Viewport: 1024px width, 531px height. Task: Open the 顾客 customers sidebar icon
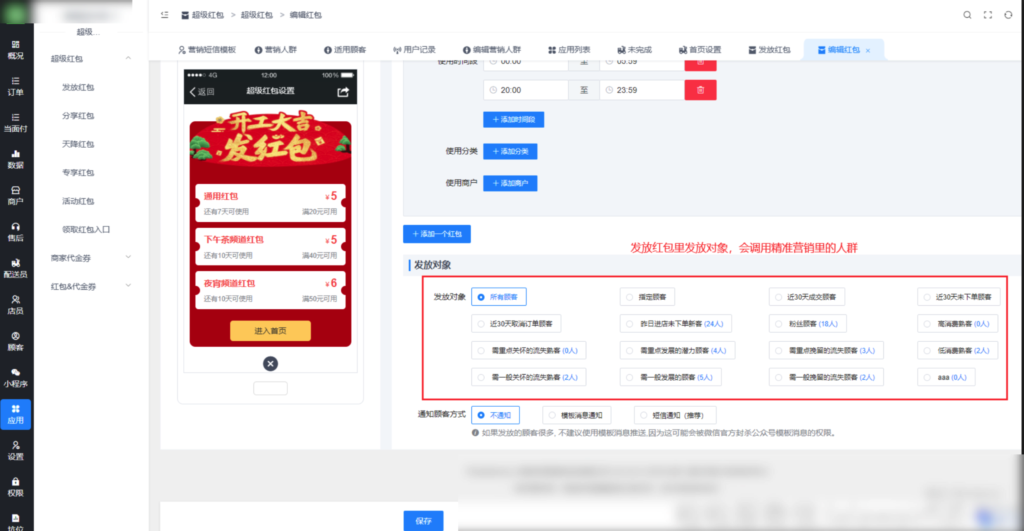16,341
